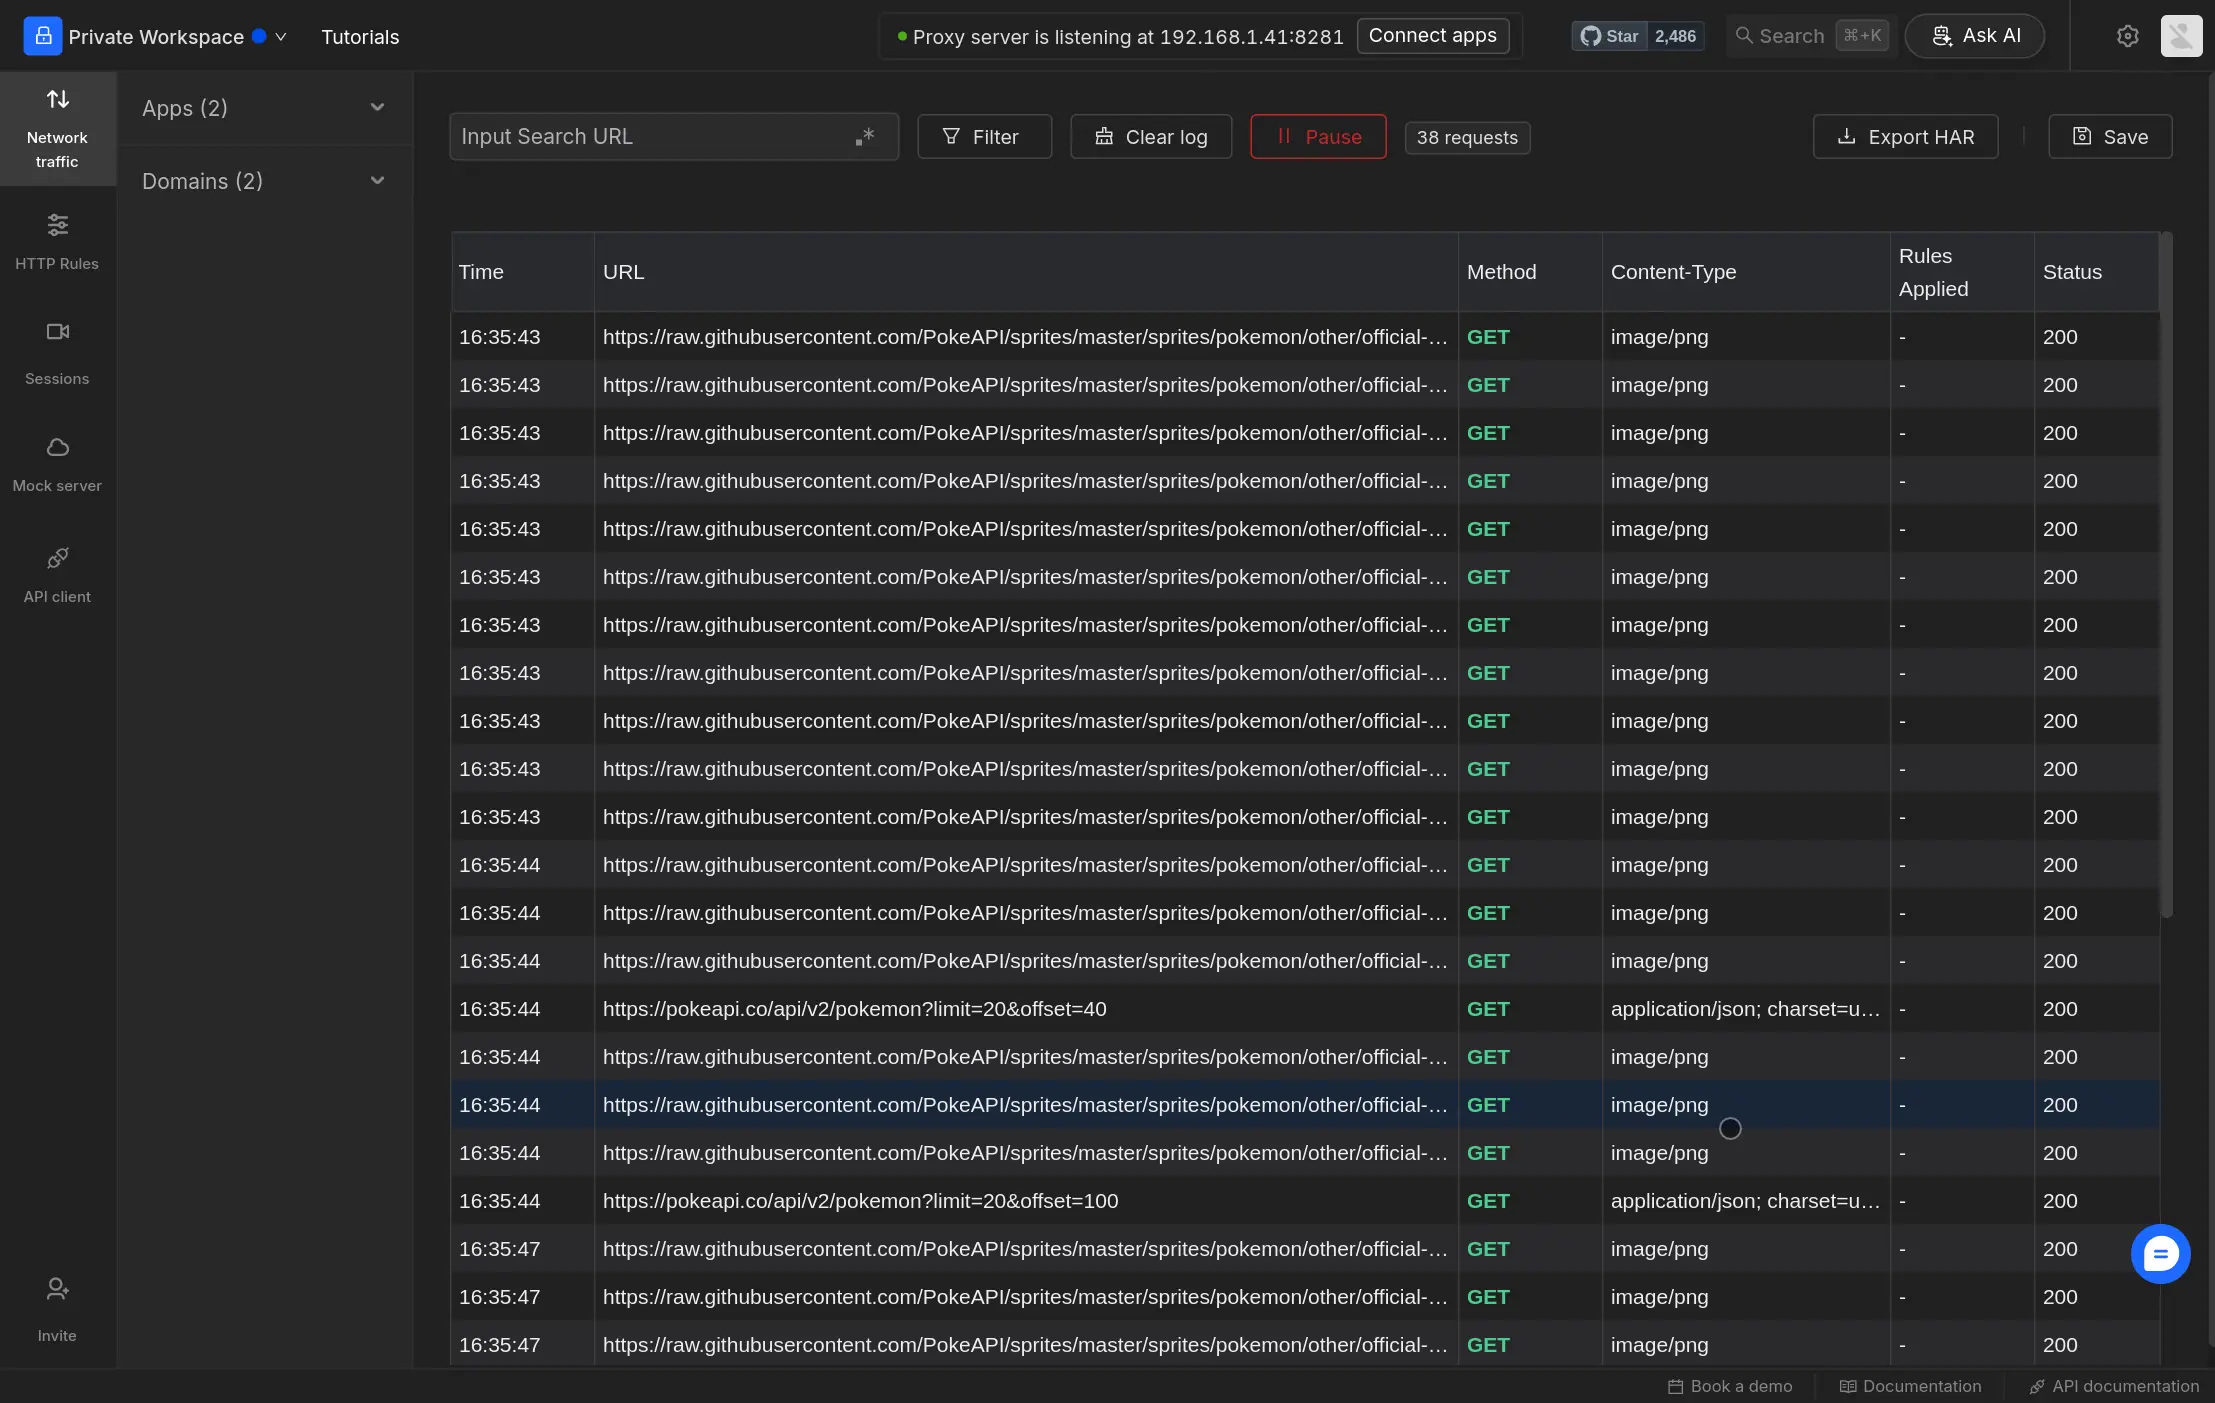Open the API client section
This screenshot has width=2215, height=1403.
(57, 575)
